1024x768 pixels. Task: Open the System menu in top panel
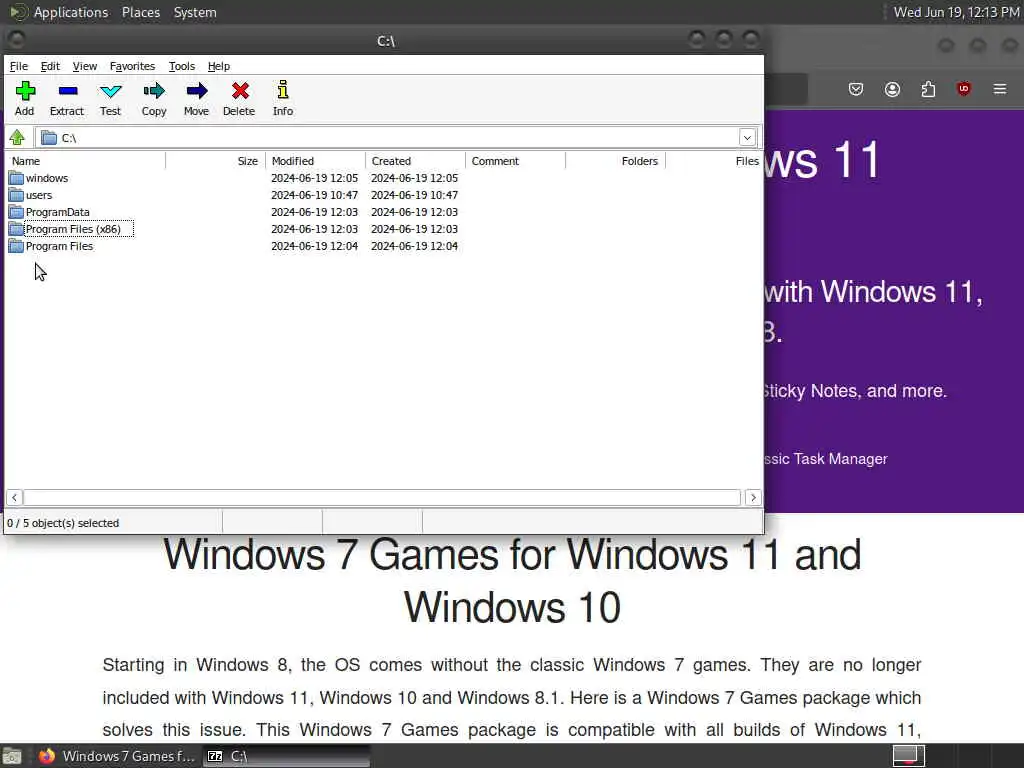(x=195, y=12)
